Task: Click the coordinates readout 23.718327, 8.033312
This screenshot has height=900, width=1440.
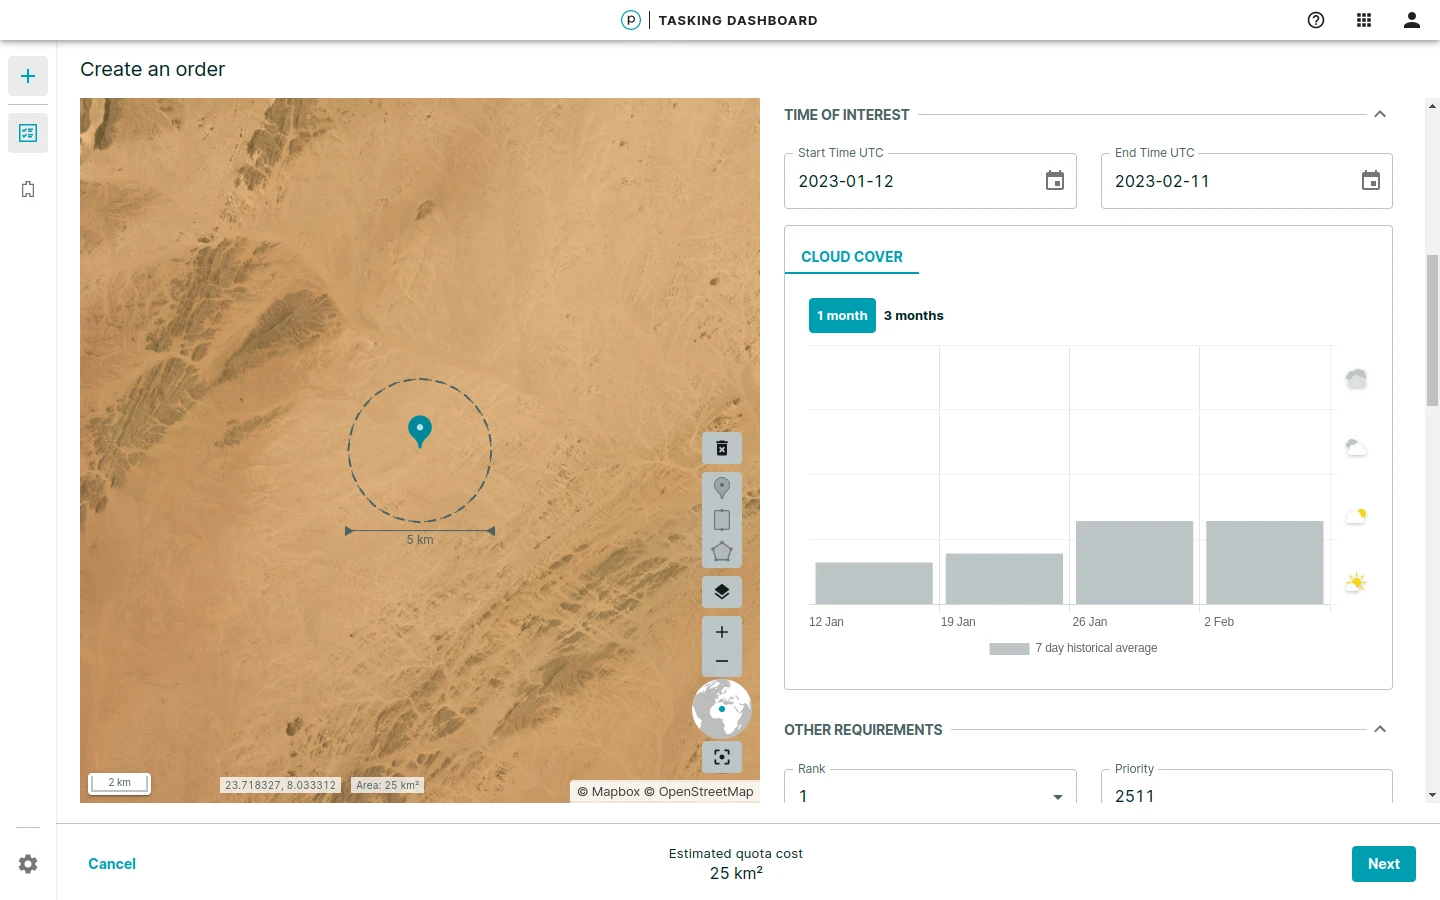Action: [281, 785]
